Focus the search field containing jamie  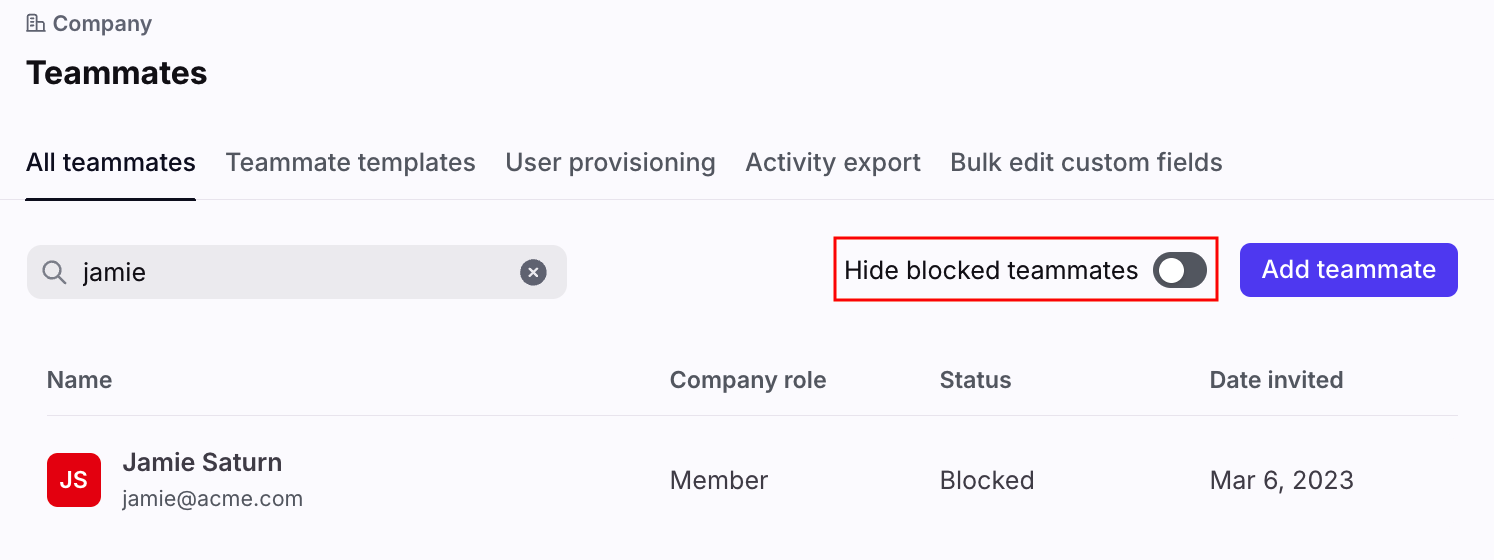click(x=297, y=272)
